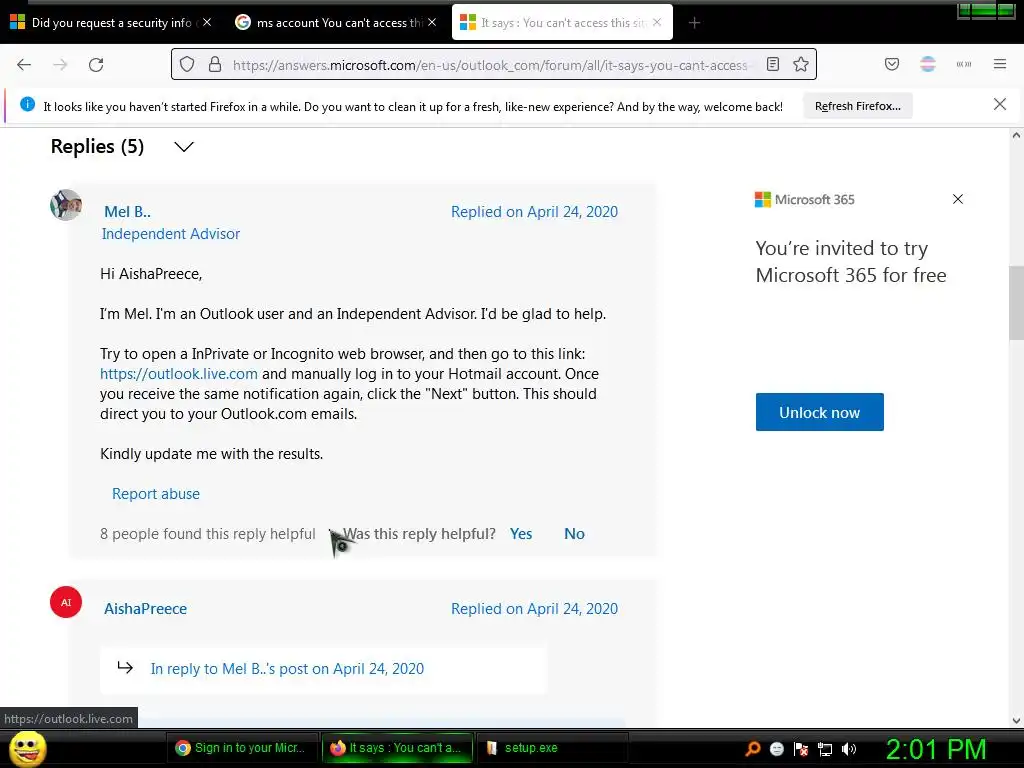Viewport: 1024px width, 768px height.
Task: Click the Refresh Firefox button
Action: tap(857, 106)
